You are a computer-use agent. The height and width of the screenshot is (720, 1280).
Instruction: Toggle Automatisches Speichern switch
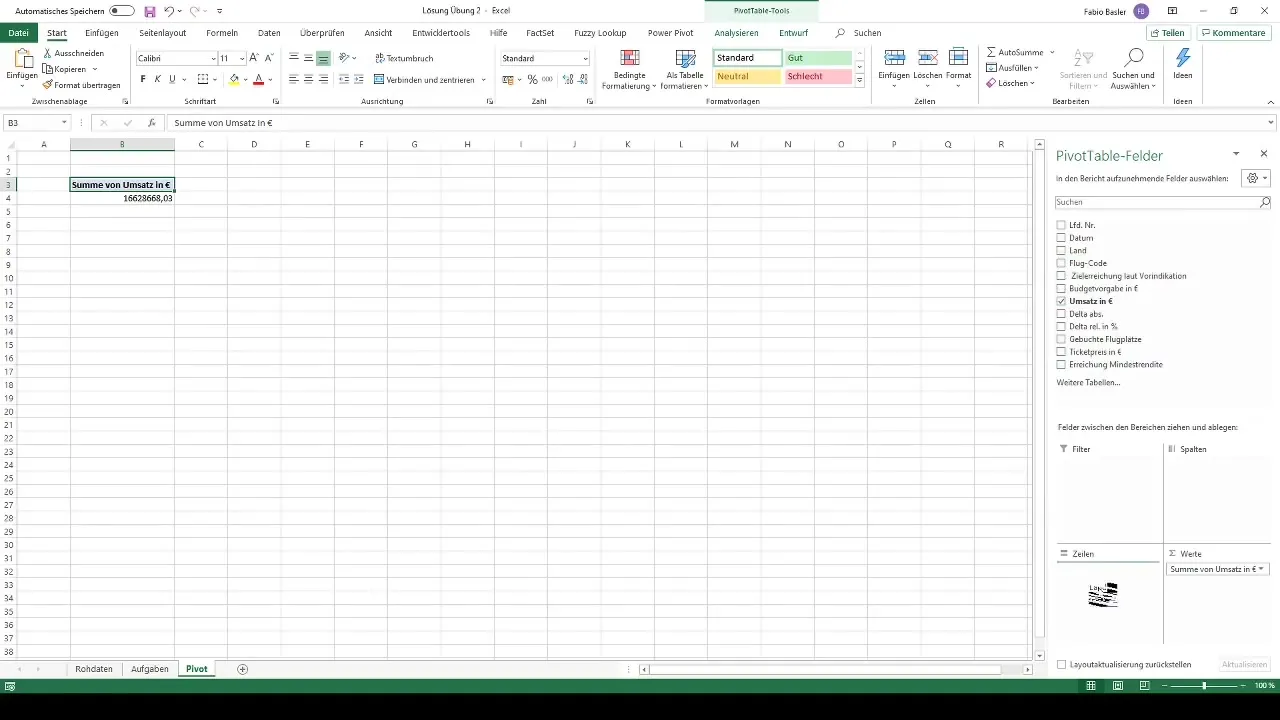coord(122,11)
